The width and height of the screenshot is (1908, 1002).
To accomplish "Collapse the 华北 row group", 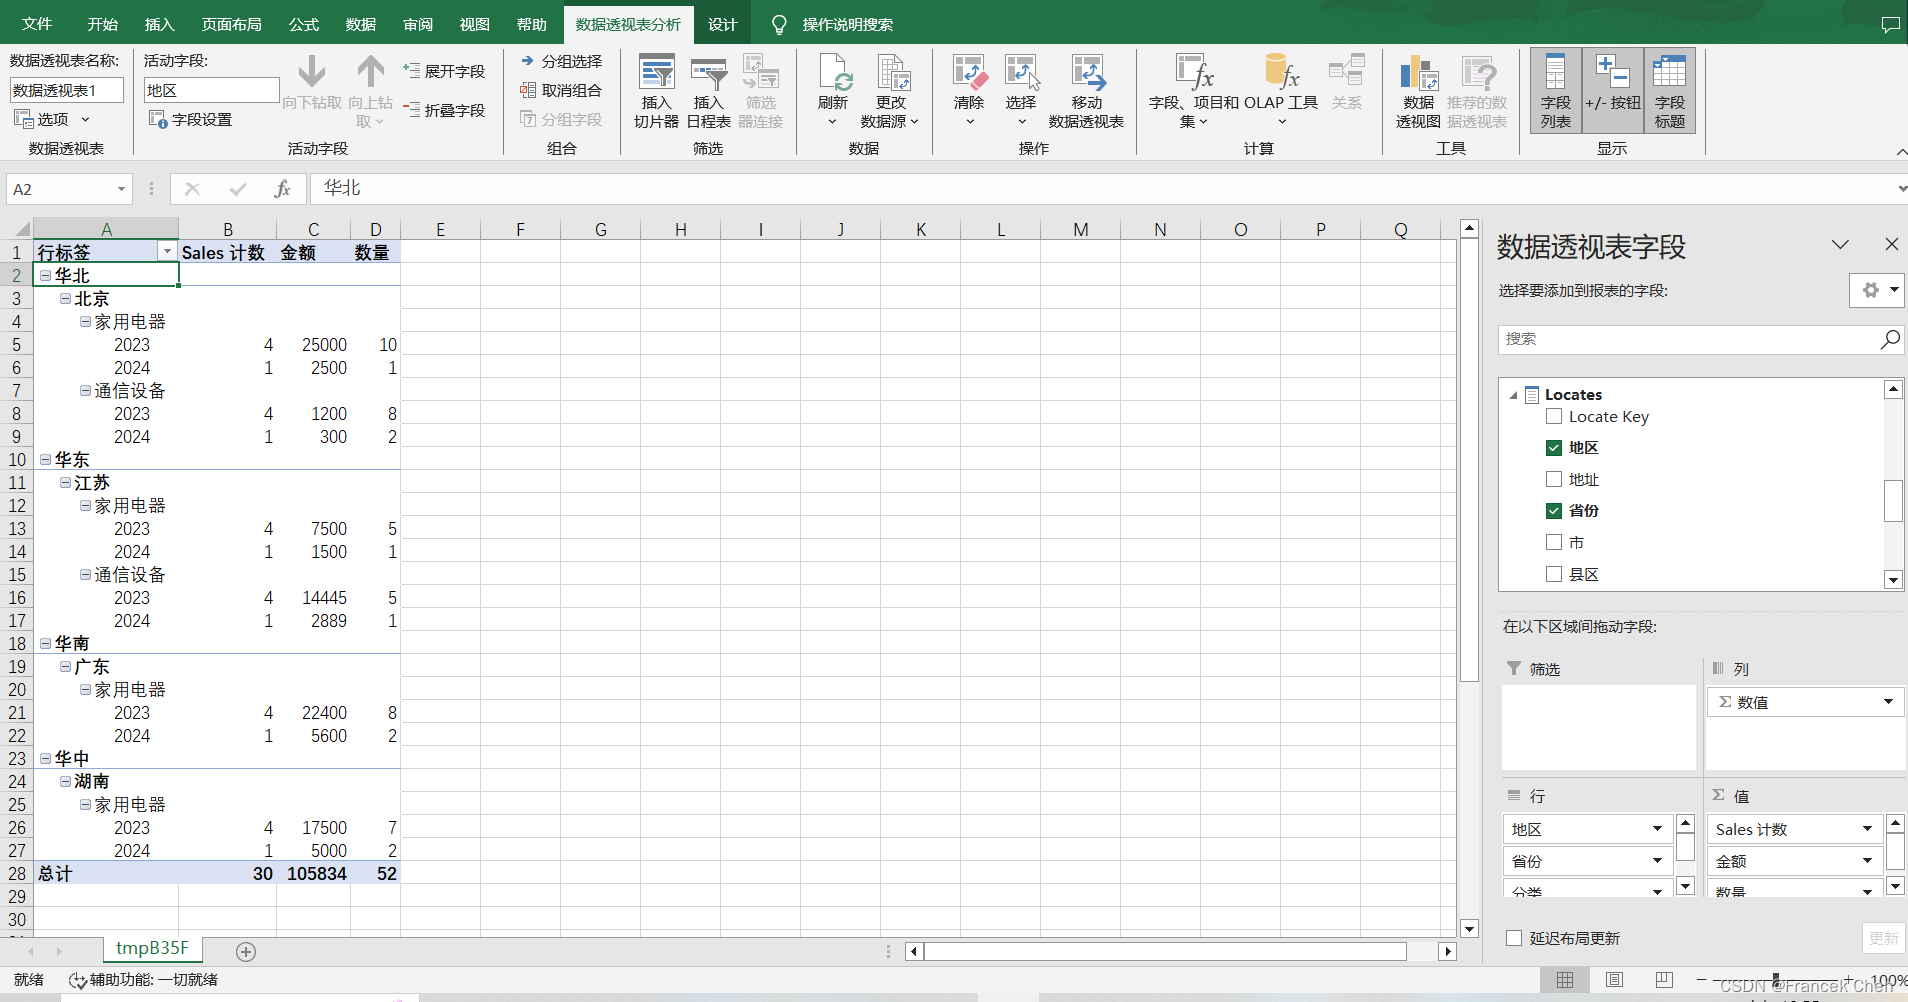I will (x=46, y=275).
